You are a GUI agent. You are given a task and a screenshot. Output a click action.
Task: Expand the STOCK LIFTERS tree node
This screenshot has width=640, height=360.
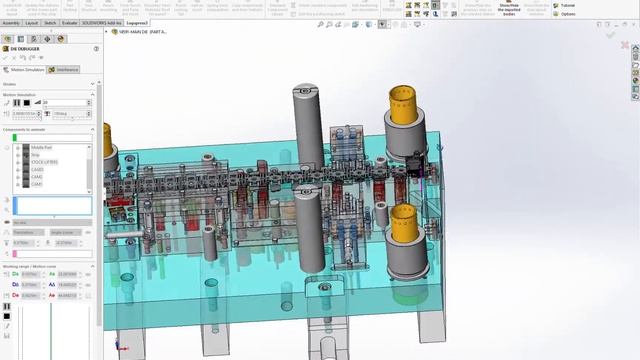point(18,162)
